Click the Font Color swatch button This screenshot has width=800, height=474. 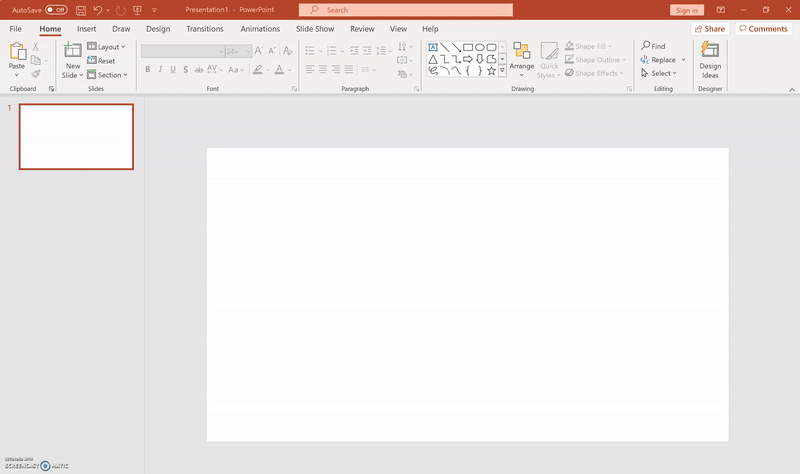[x=279, y=69]
